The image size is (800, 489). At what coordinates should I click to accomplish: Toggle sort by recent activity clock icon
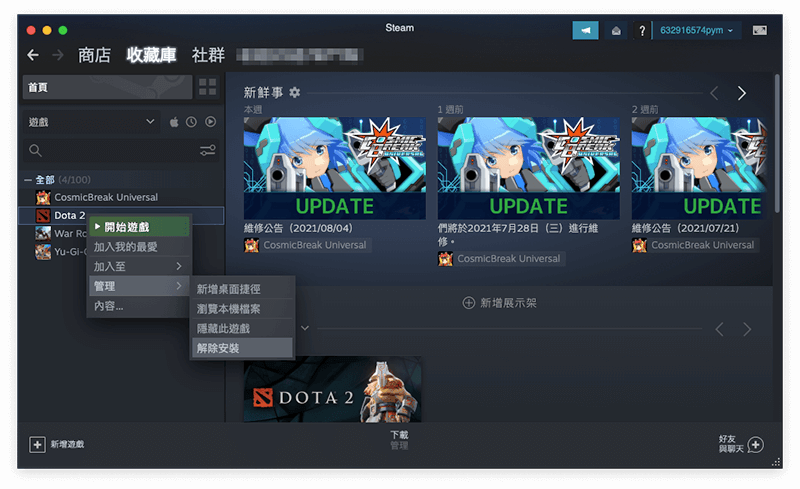click(x=191, y=122)
